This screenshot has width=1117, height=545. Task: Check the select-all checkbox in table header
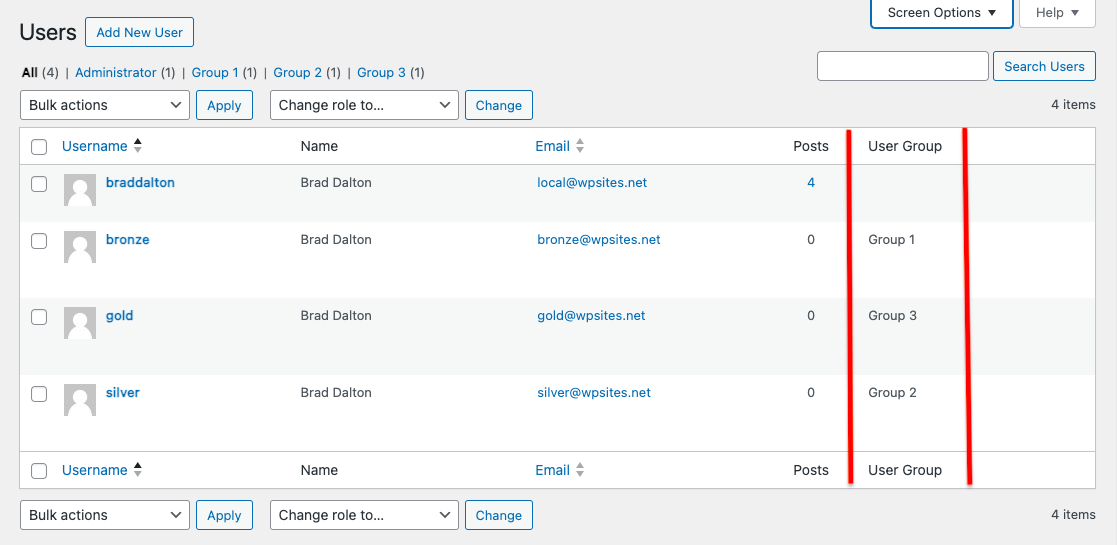39,147
